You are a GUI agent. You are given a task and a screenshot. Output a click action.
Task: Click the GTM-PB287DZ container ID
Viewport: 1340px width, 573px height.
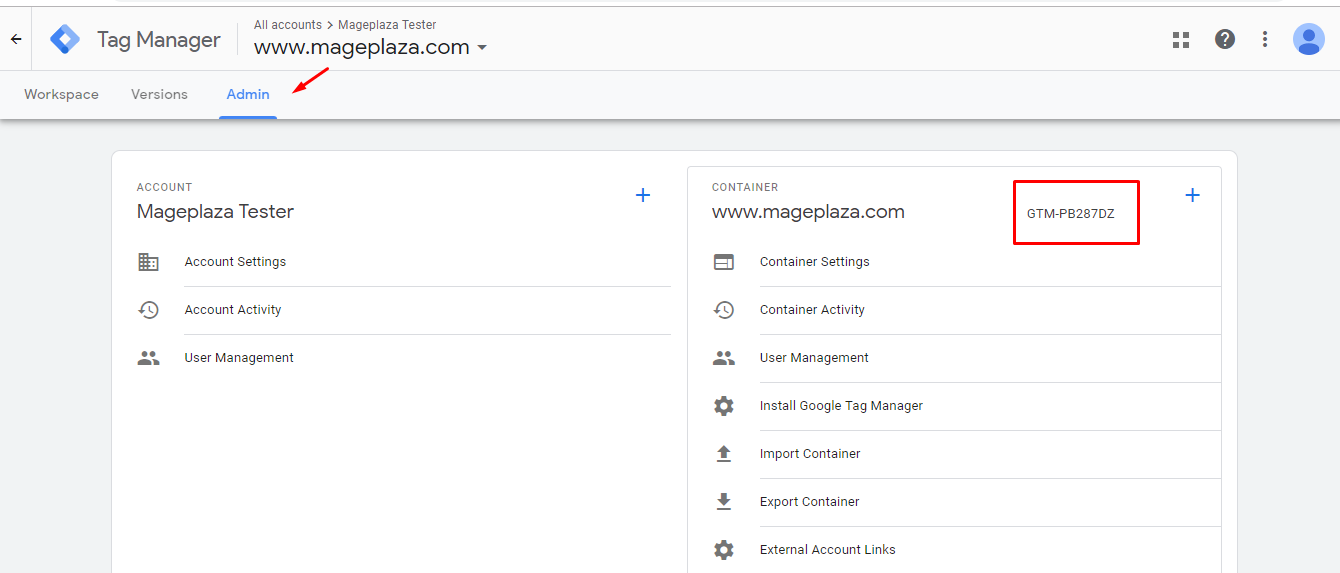[1070, 214]
